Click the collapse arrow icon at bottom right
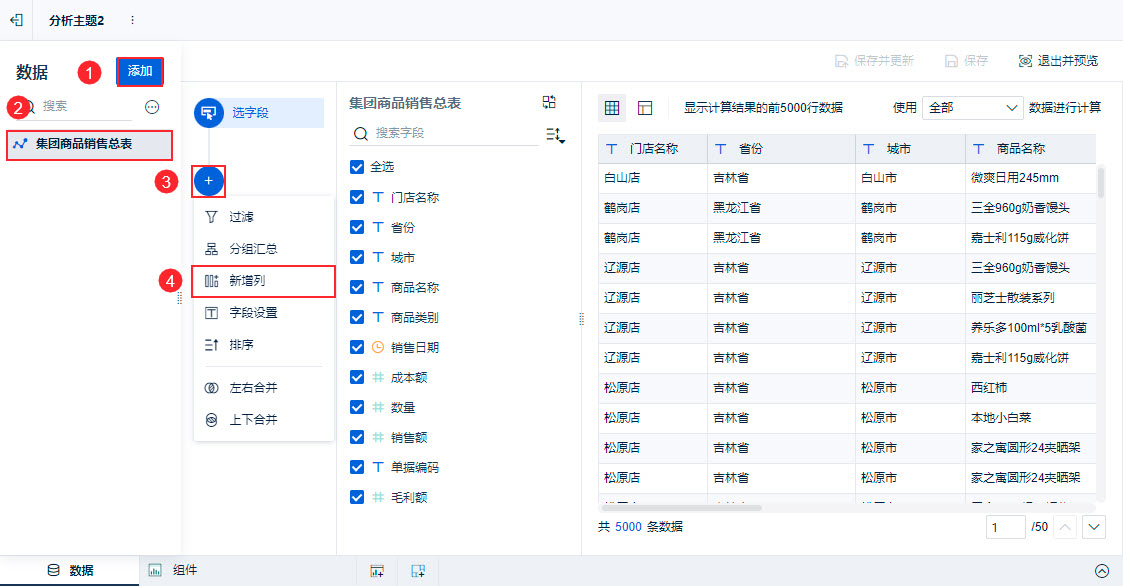The image size is (1123, 586). (x=1102, y=571)
